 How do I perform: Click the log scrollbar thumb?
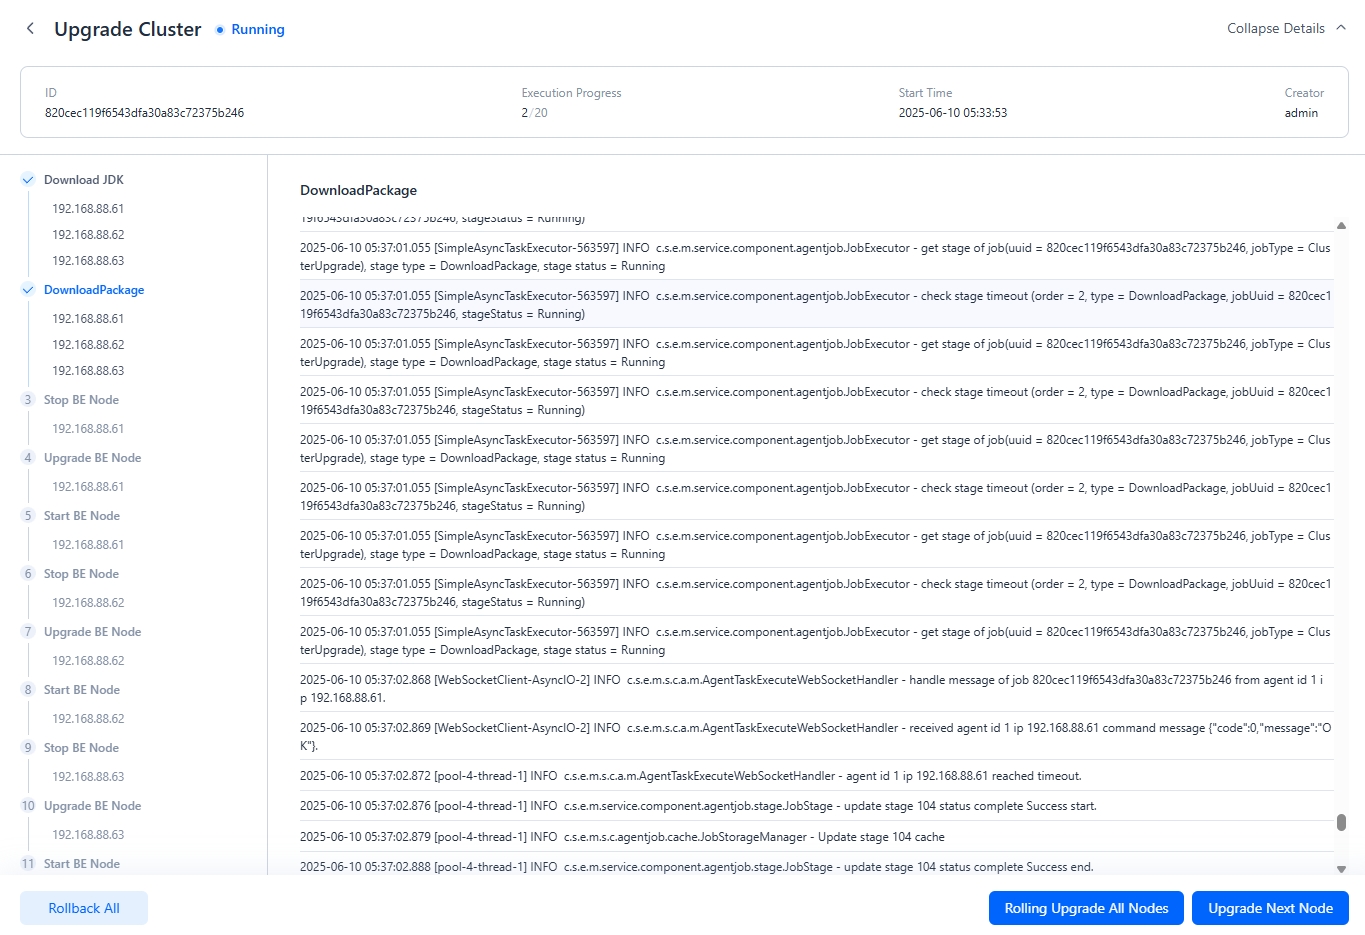pos(1341,822)
